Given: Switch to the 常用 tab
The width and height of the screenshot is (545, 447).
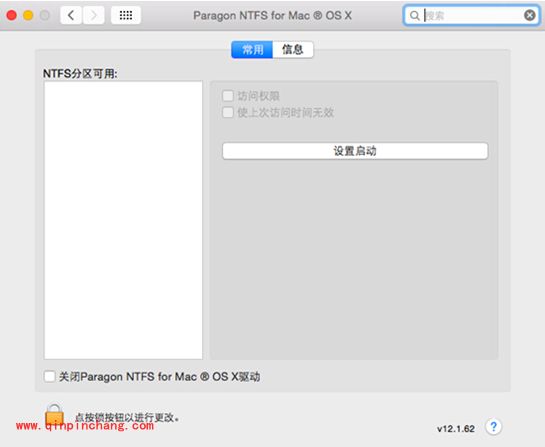Looking at the screenshot, I should 252,50.
